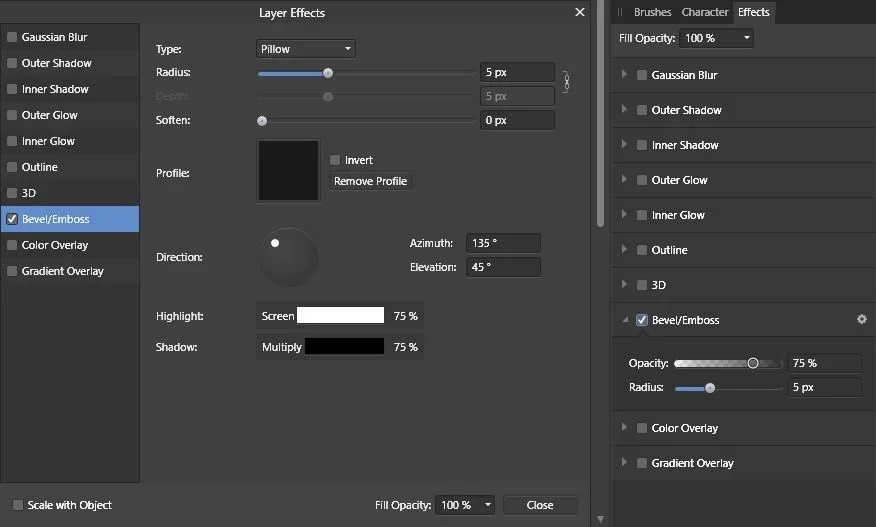876x527 pixels.
Task: Expand Outer Shadow section in Effects panel
Action: point(624,110)
